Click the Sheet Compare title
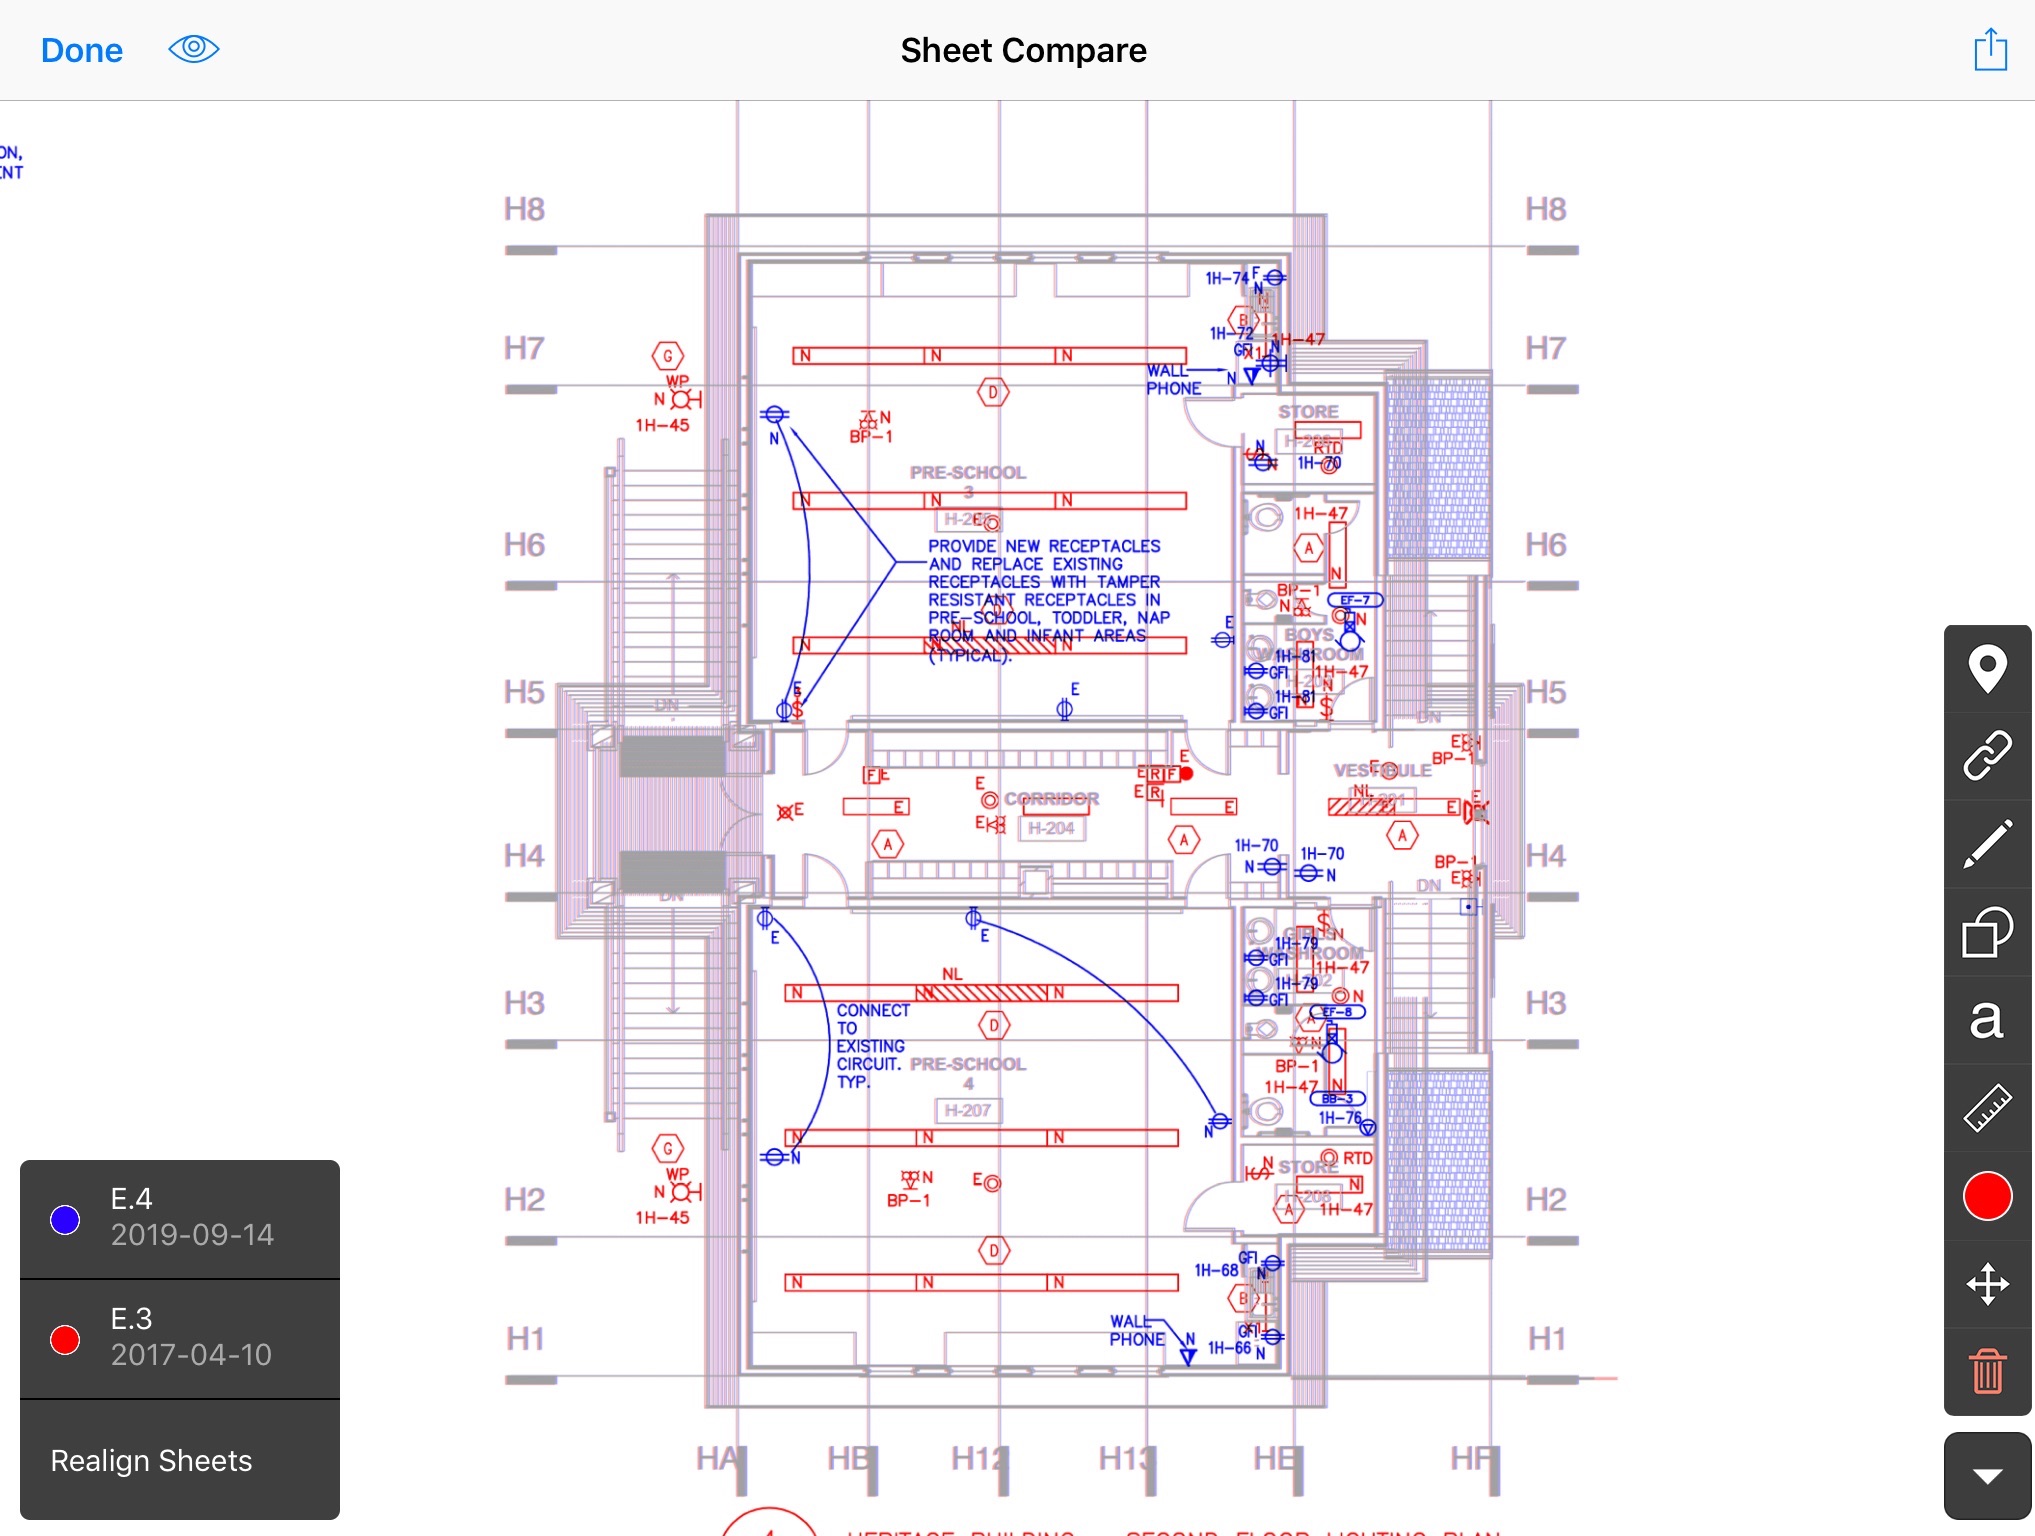Screen dimensions: 2035x1536 [1023, 50]
